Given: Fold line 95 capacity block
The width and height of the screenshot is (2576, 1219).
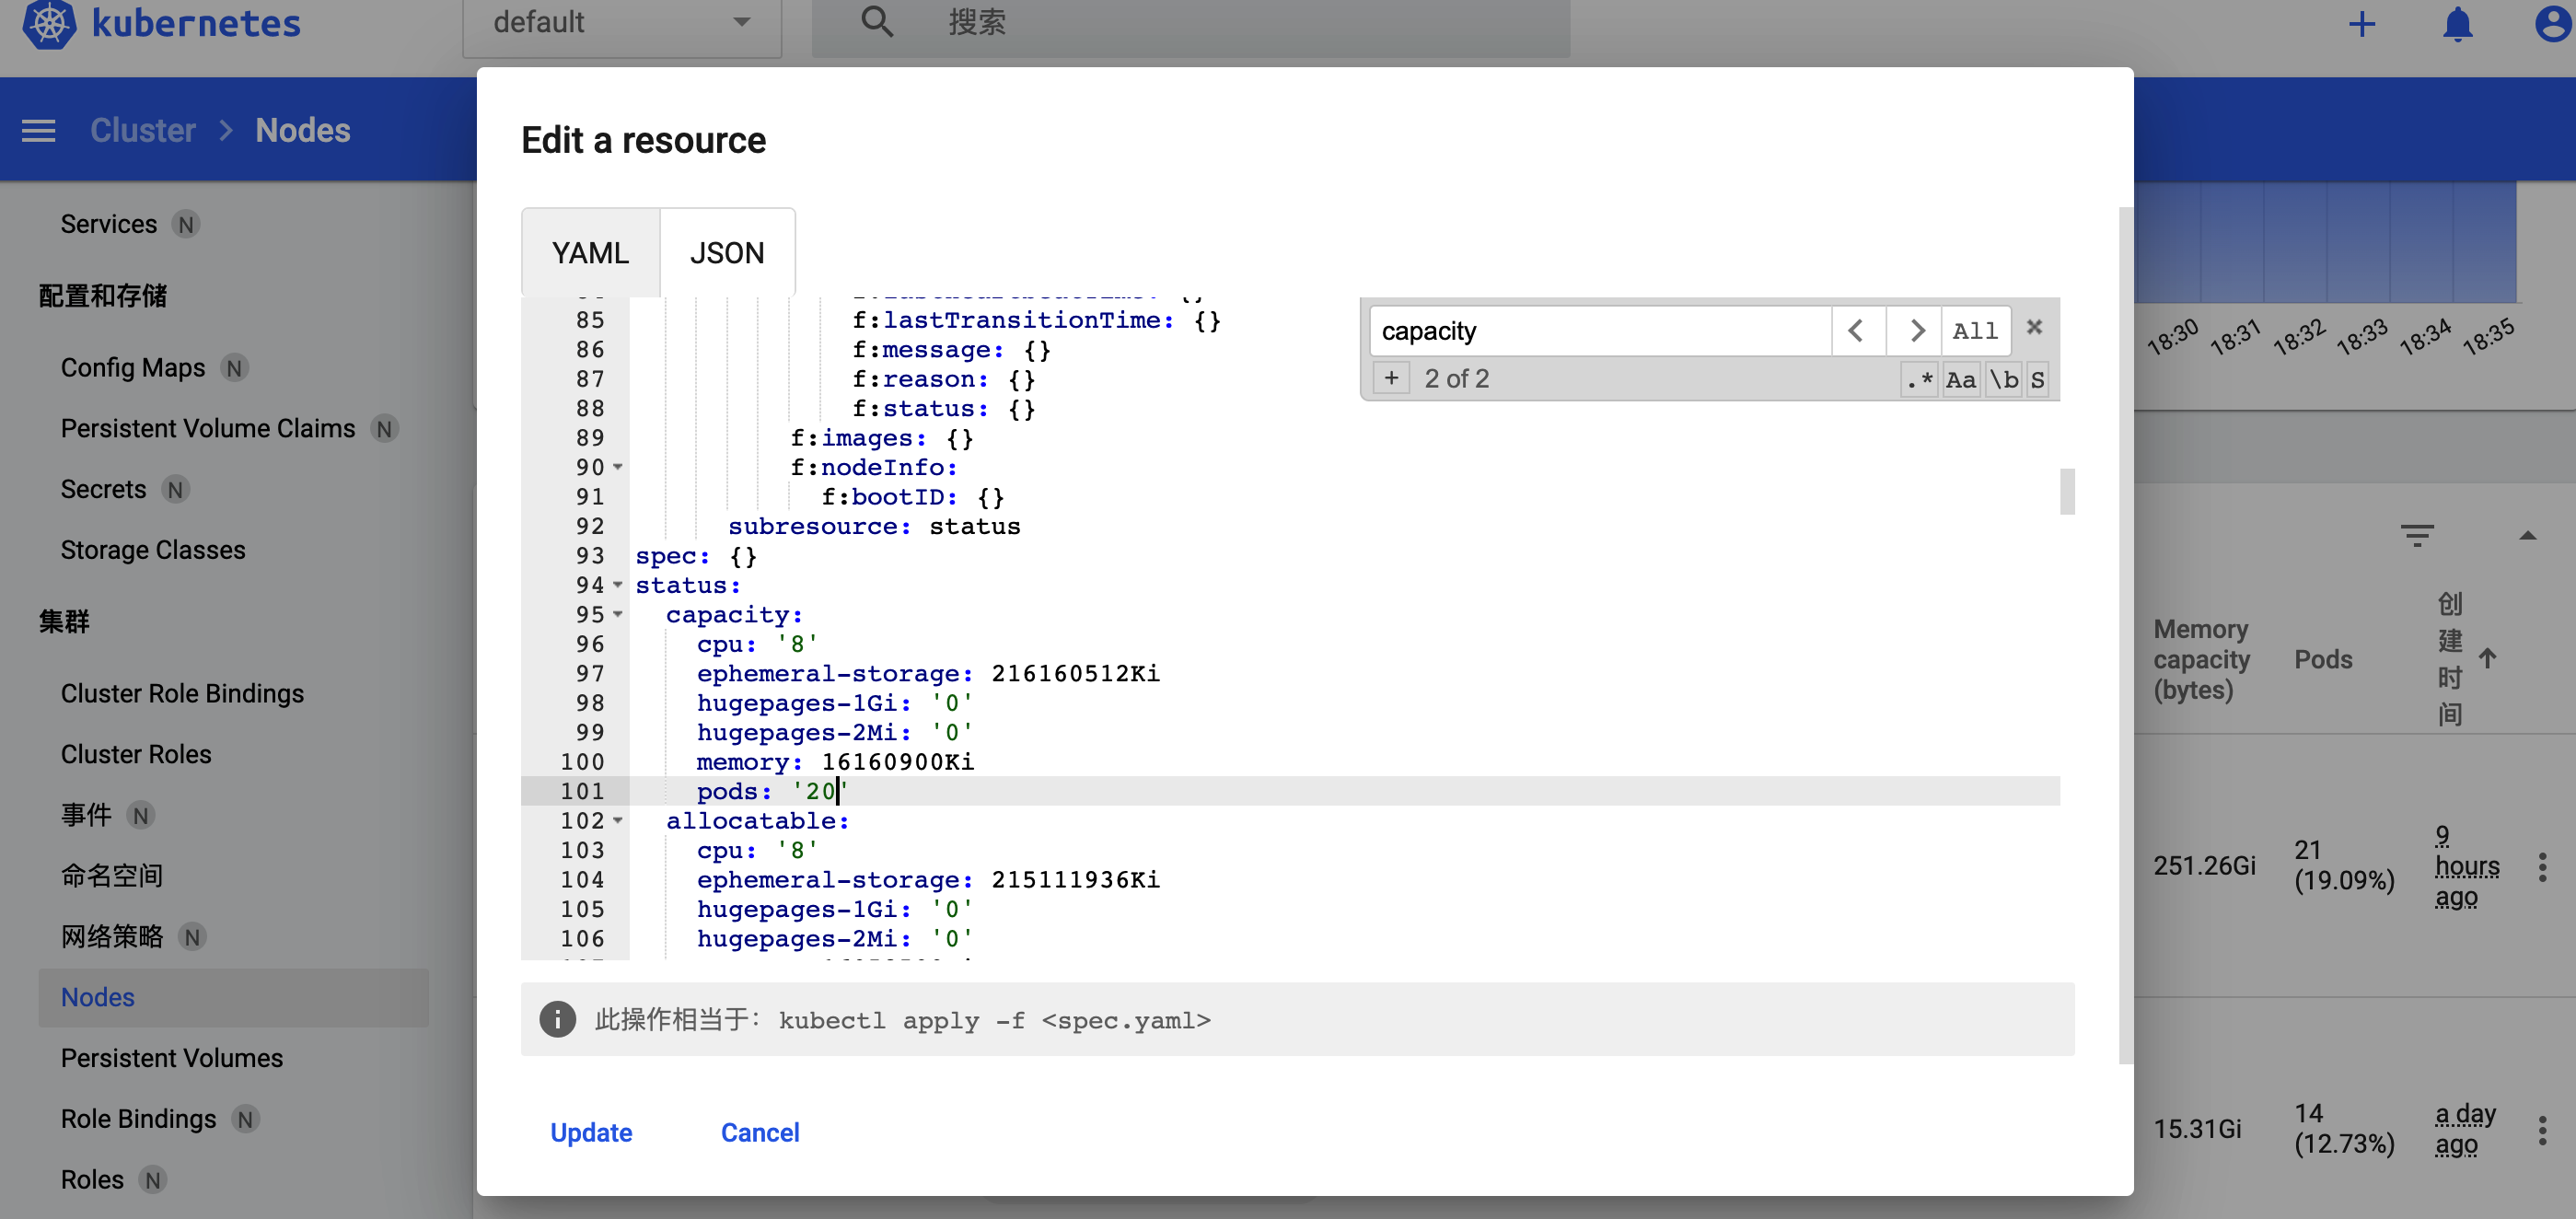Looking at the screenshot, I should pos(618,614).
